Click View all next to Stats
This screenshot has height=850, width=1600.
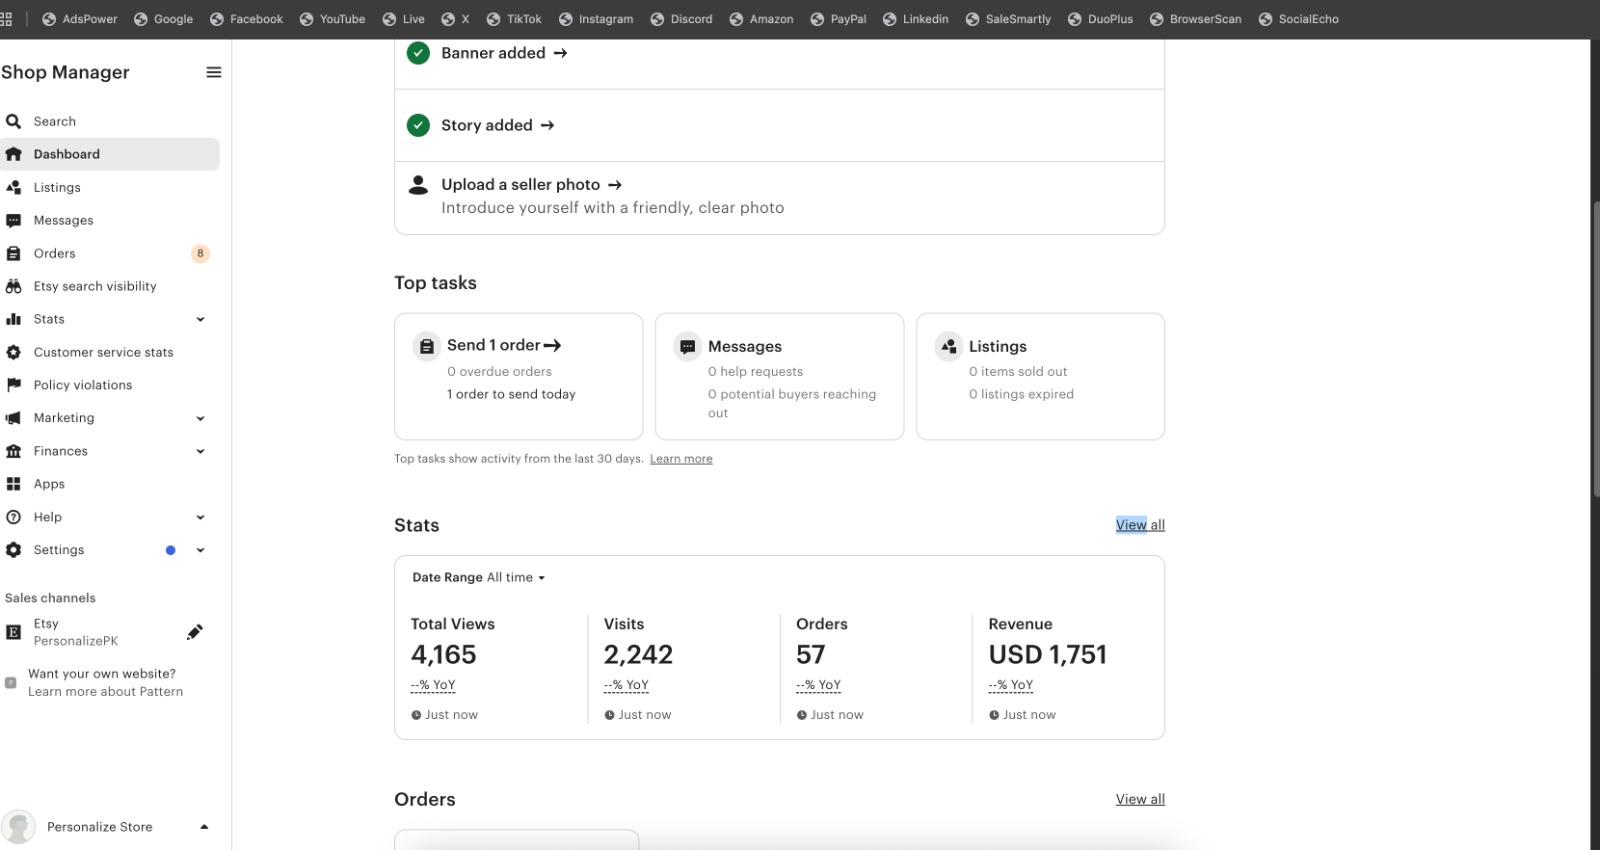pos(1140,525)
